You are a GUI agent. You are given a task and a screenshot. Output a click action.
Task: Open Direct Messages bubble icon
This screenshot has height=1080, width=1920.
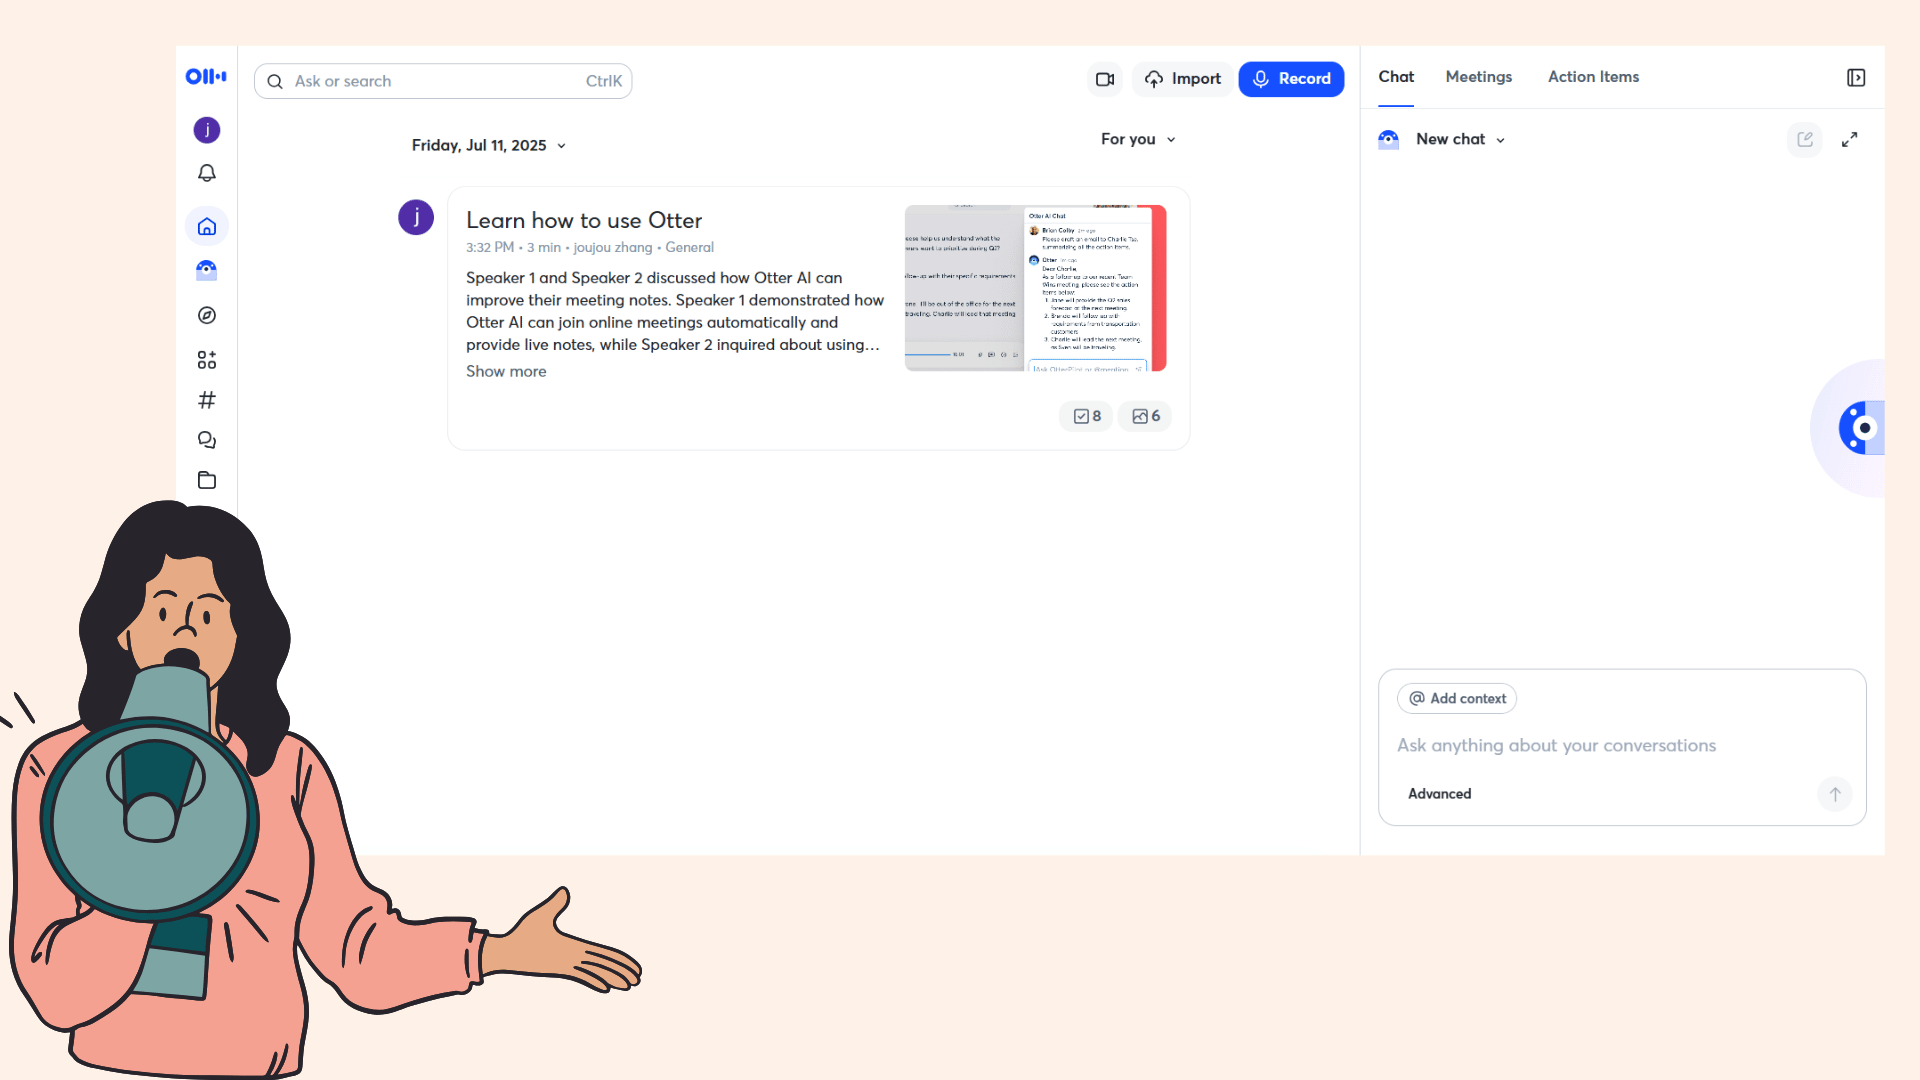point(207,440)
